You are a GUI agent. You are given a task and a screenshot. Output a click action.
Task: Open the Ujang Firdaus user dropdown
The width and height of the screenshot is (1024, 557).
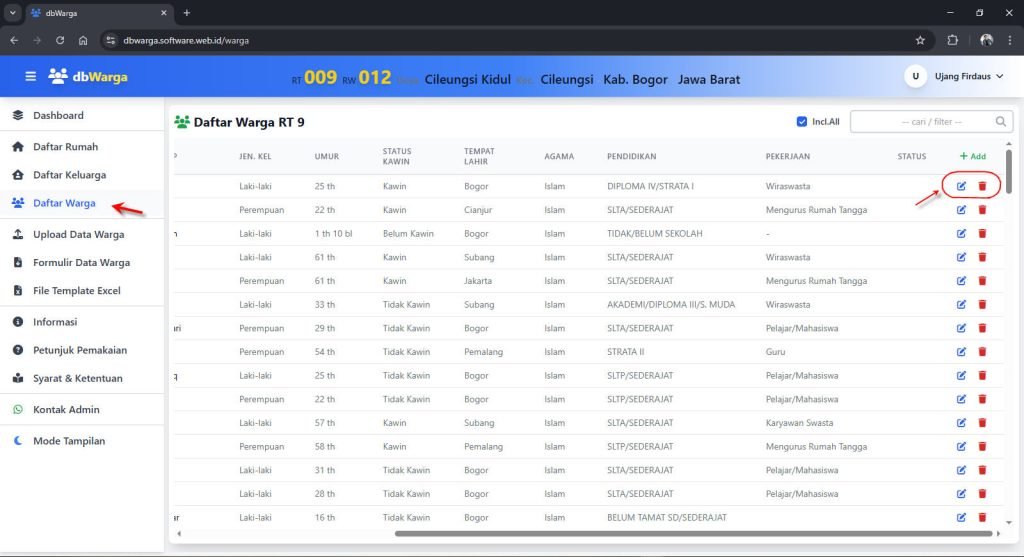(x=954, y=77)
